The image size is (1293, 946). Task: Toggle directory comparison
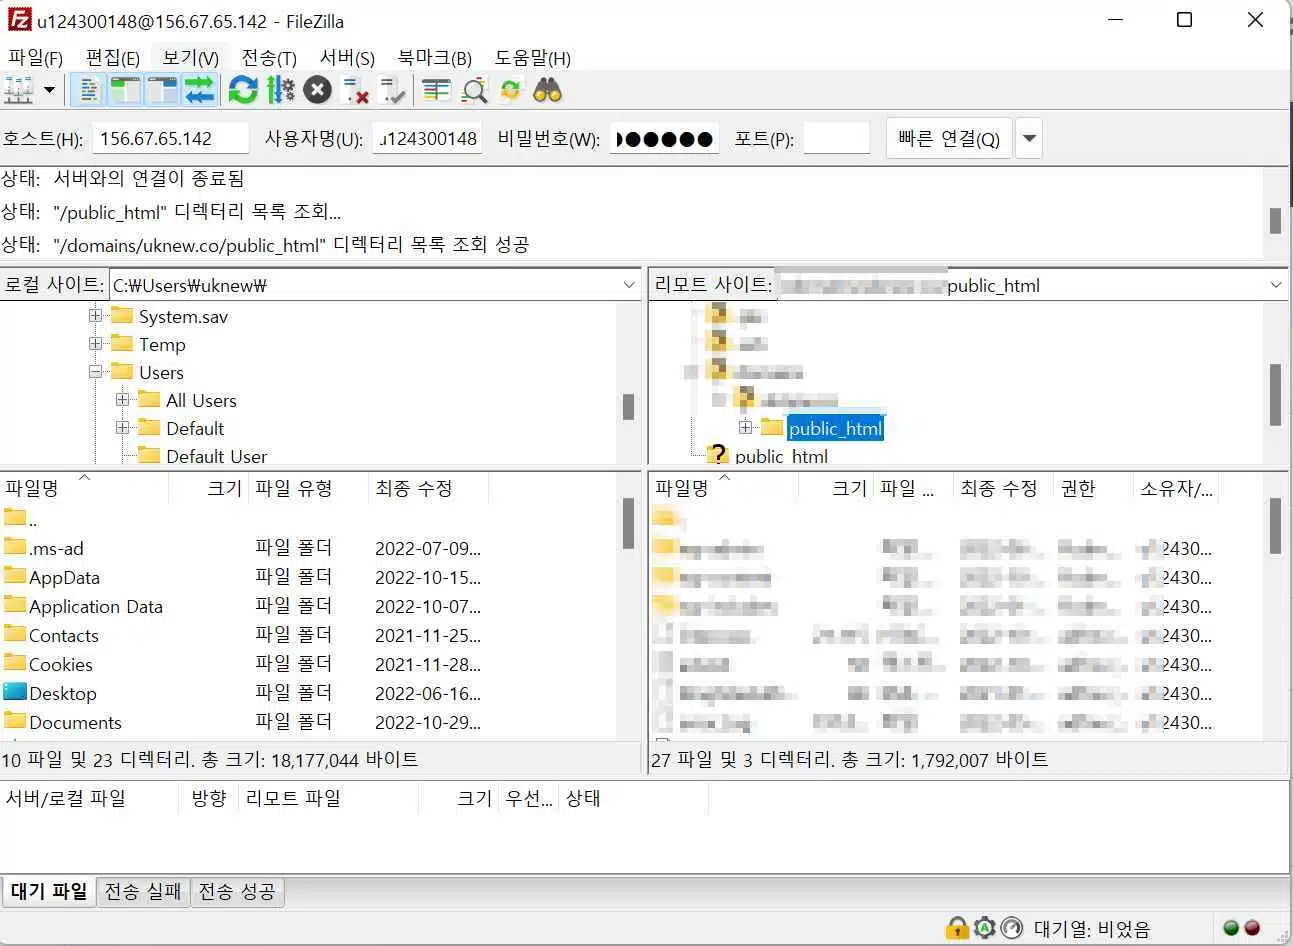point(474,91)
